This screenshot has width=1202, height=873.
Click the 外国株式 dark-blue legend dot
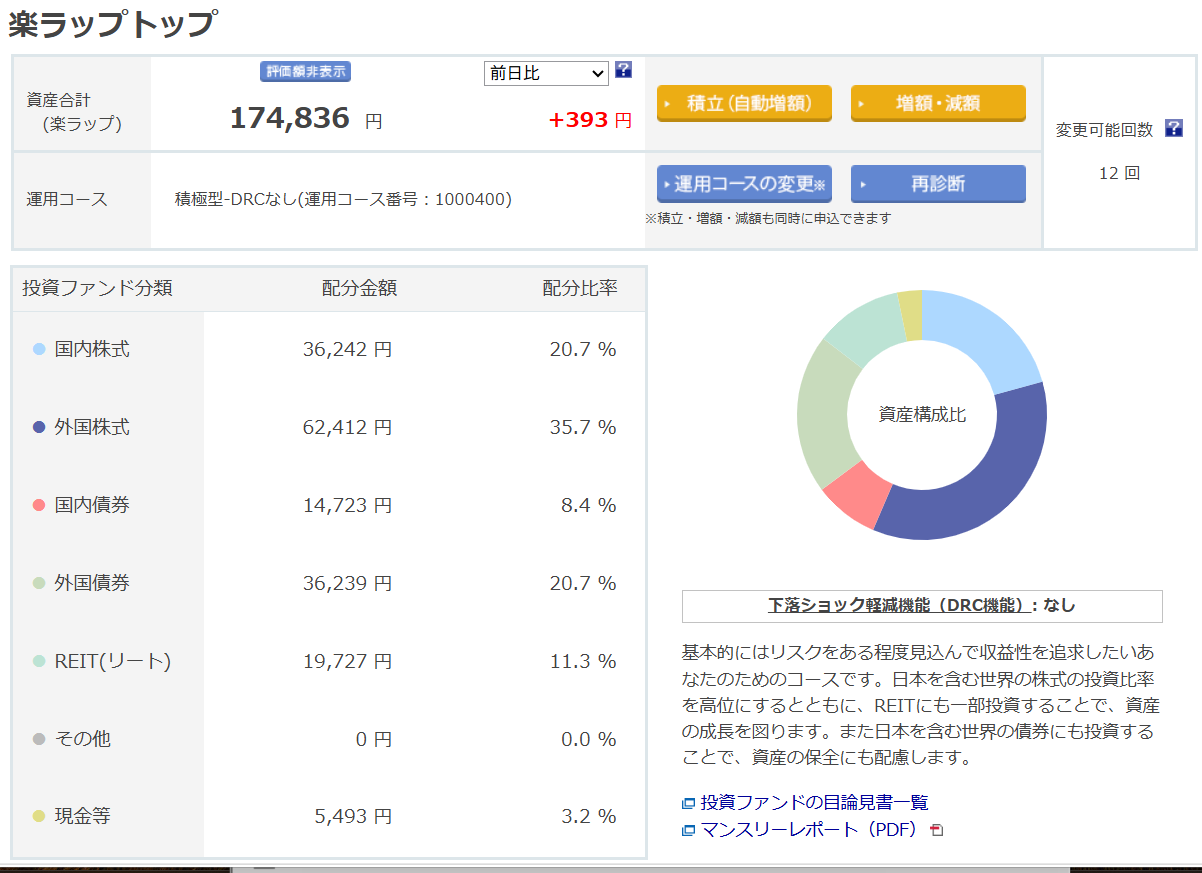tap(39, 427)
